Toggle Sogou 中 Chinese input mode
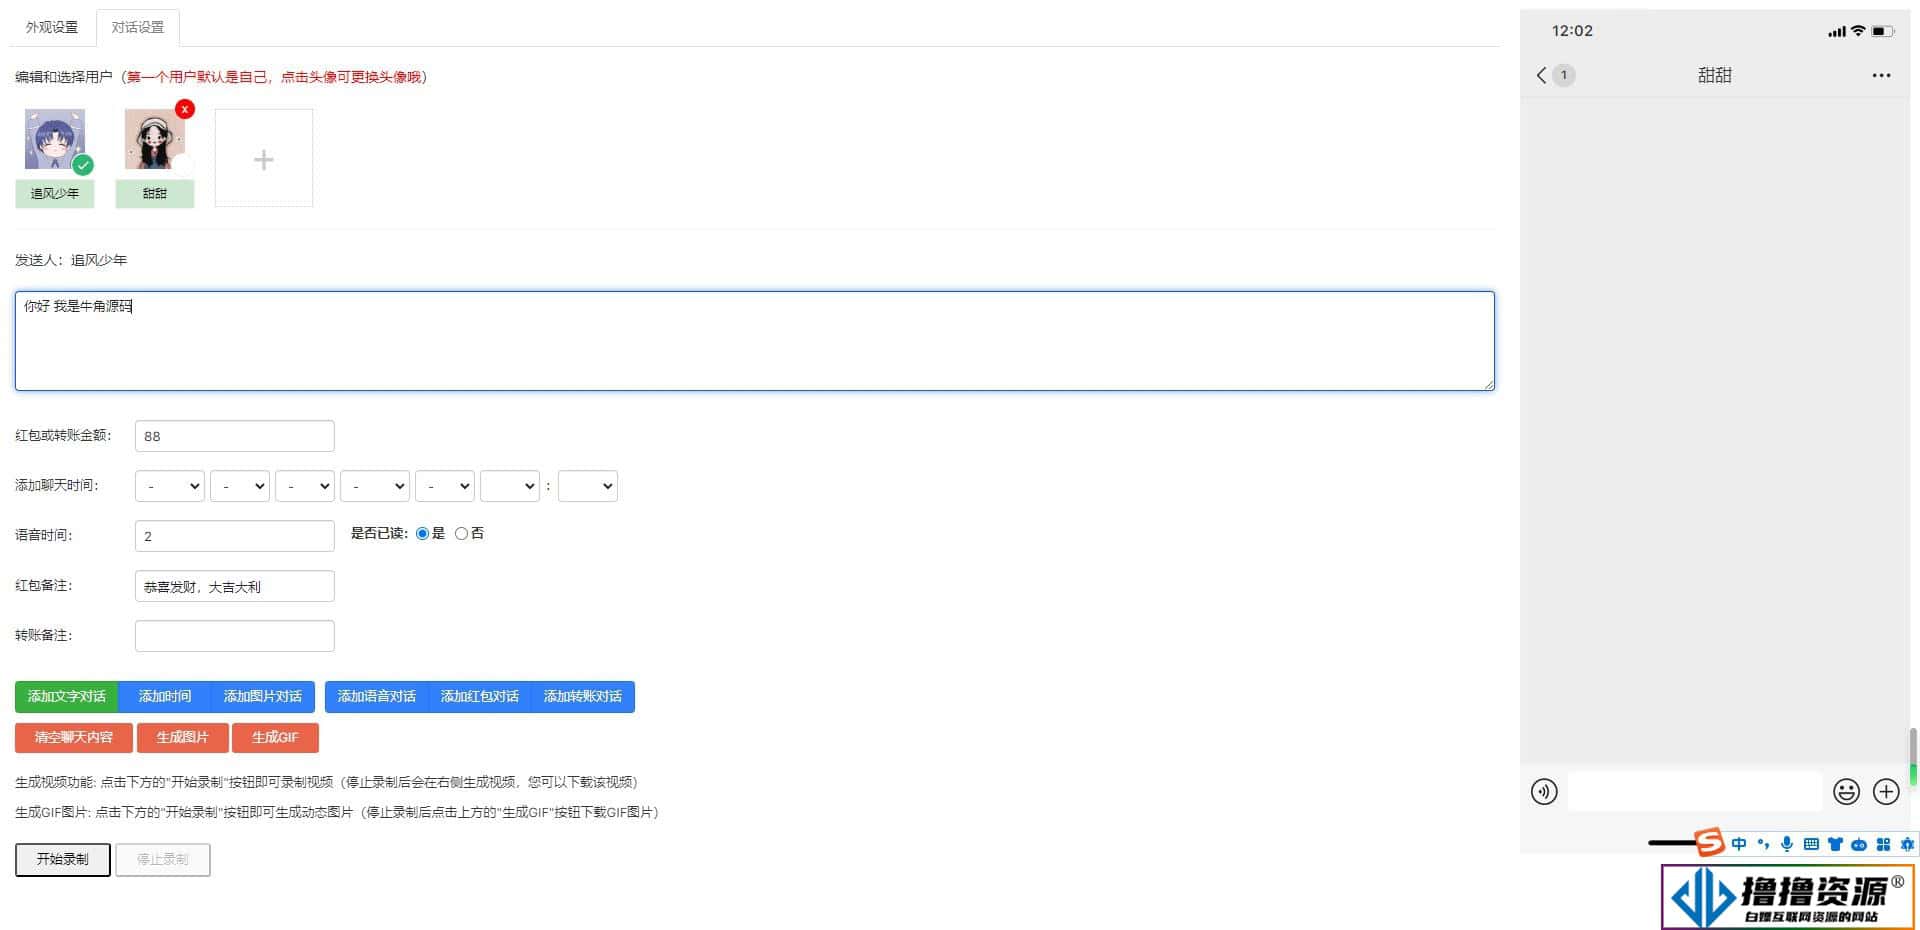The width and height of the screenshot is (1920, 930). [1739, 844]
